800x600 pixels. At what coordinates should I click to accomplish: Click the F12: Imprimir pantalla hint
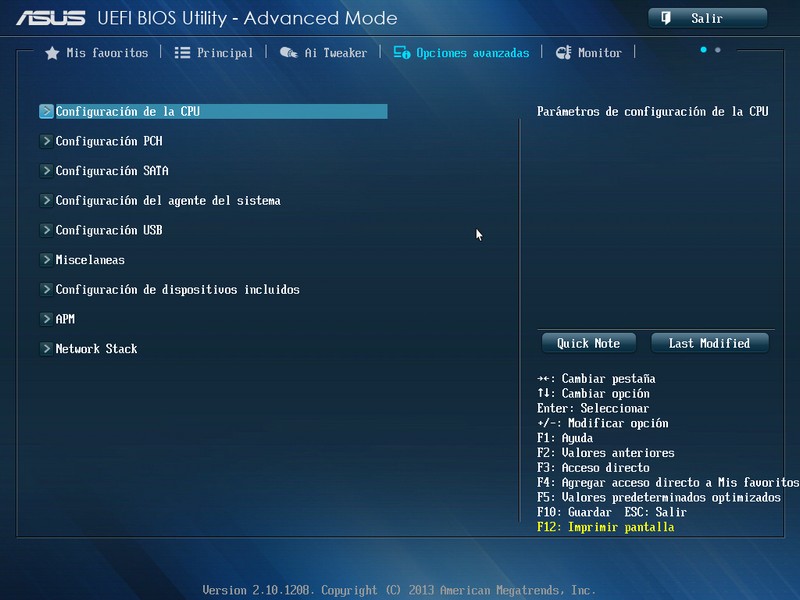pyautogui.click(x=606, y=527)
